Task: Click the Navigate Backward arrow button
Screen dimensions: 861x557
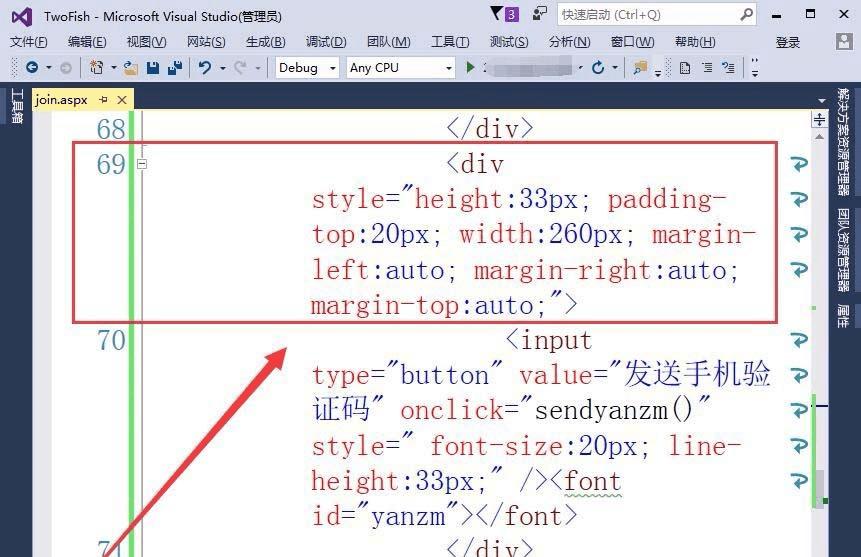Action: pyautogui.click(x=32, y=68)
